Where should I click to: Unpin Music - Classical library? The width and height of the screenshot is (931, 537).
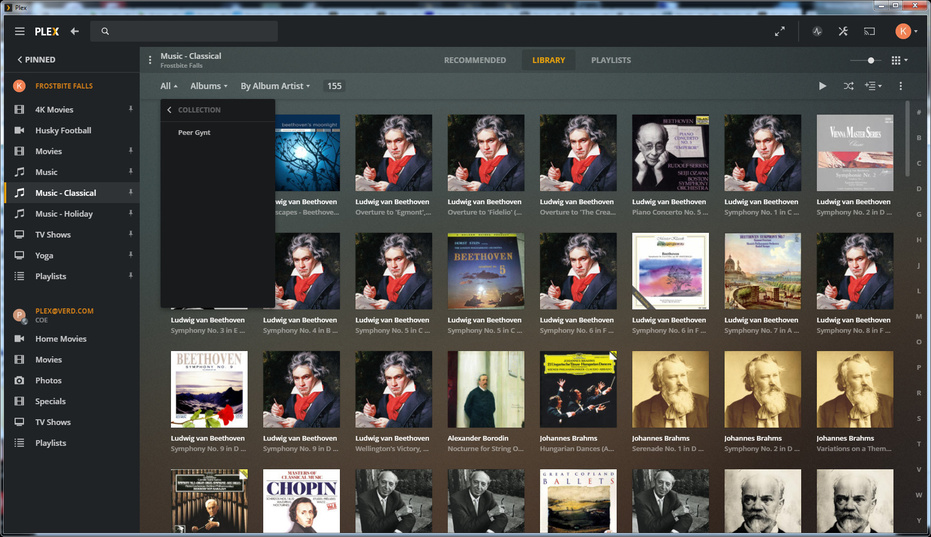coord(131,192)
